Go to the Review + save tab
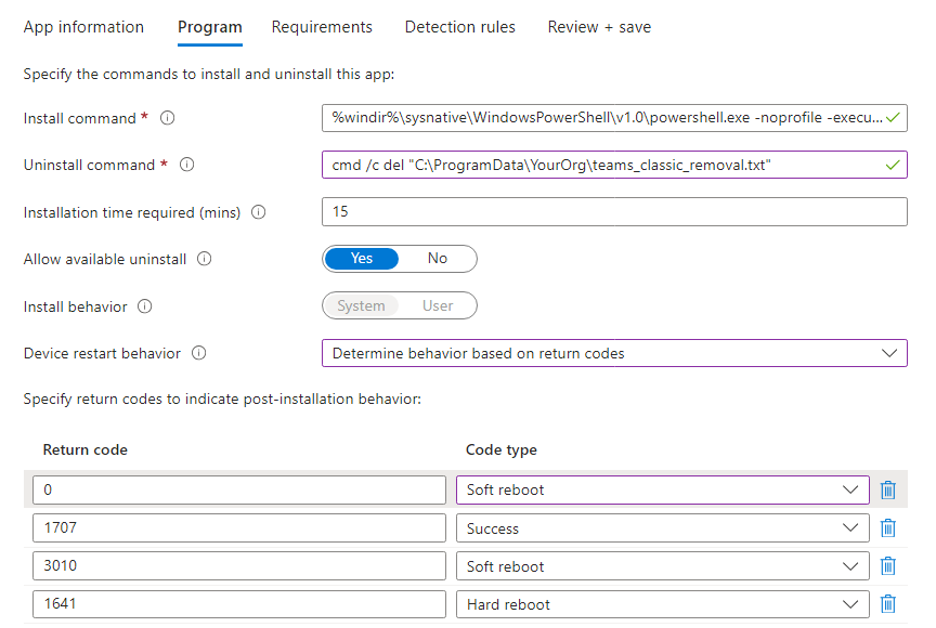Image resolution: width=936 pixels, height=628 pixels. (599, 27)
